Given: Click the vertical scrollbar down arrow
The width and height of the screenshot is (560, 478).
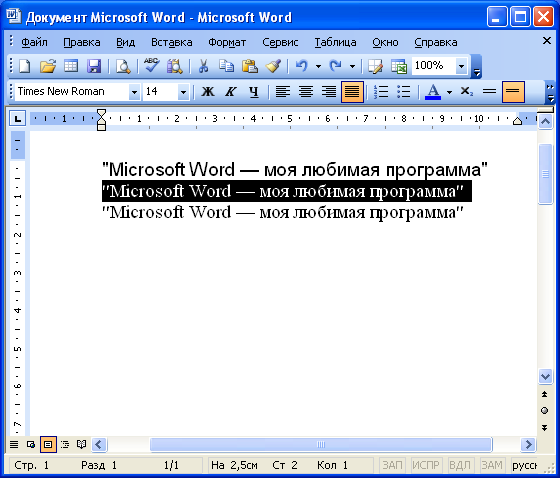Looking at the screenshot, I should [x=545, y=376].
